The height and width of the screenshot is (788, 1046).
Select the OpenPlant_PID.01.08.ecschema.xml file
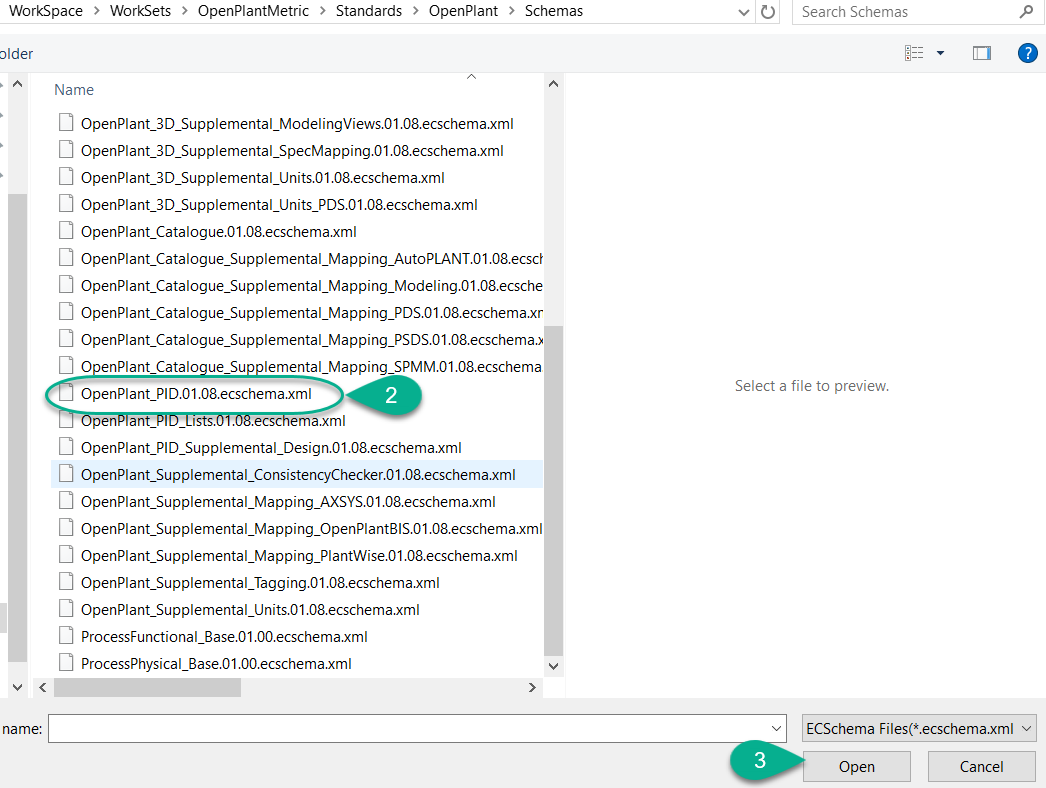tap(193, 393)
